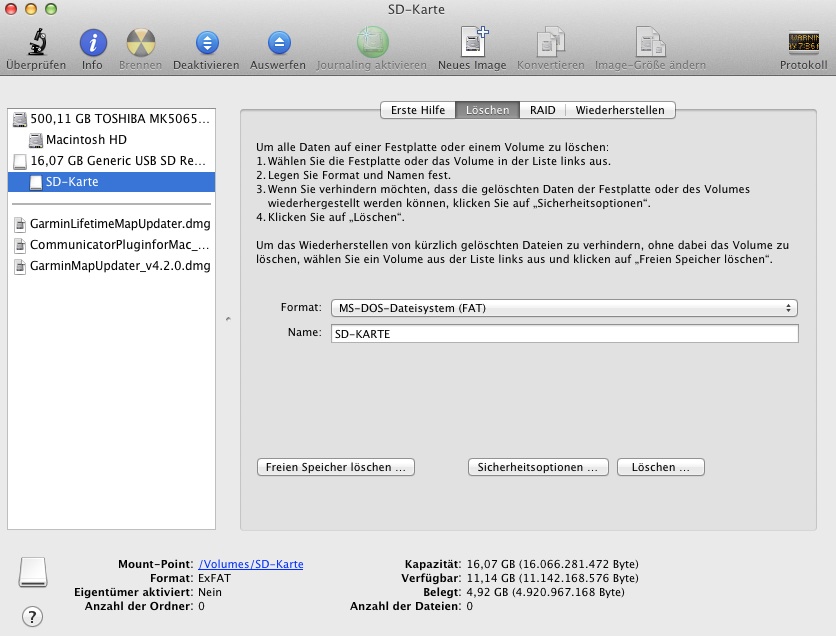Select the Macintosh HD volume
This screenshot has height=636, width=836.
click(111, 140)
